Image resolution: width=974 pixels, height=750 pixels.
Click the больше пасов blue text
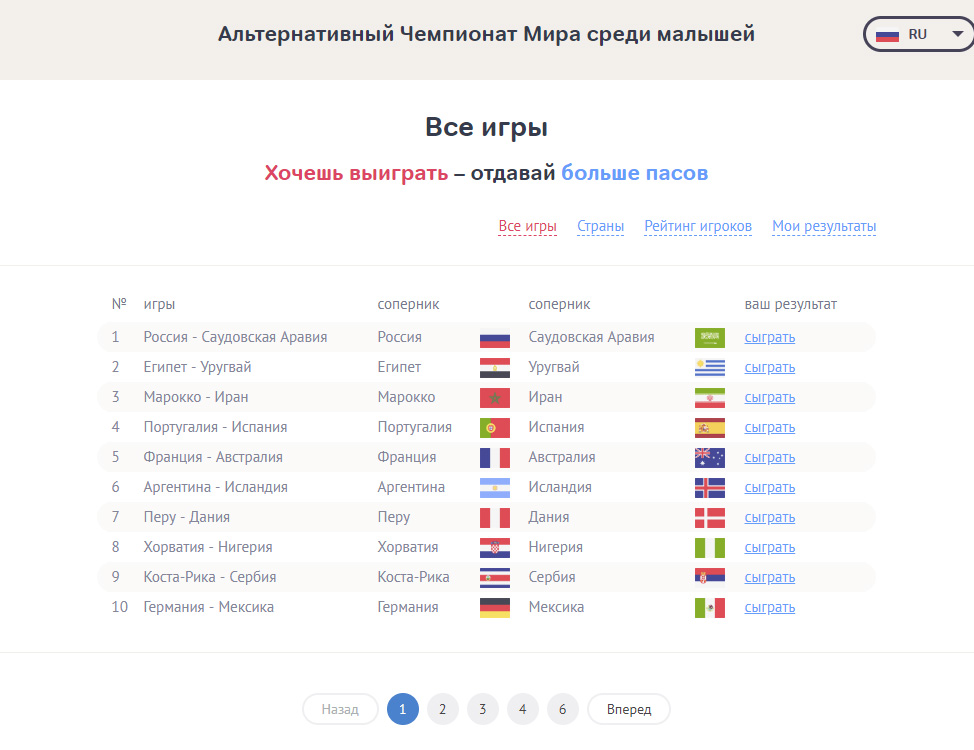[x=634, y=173]
